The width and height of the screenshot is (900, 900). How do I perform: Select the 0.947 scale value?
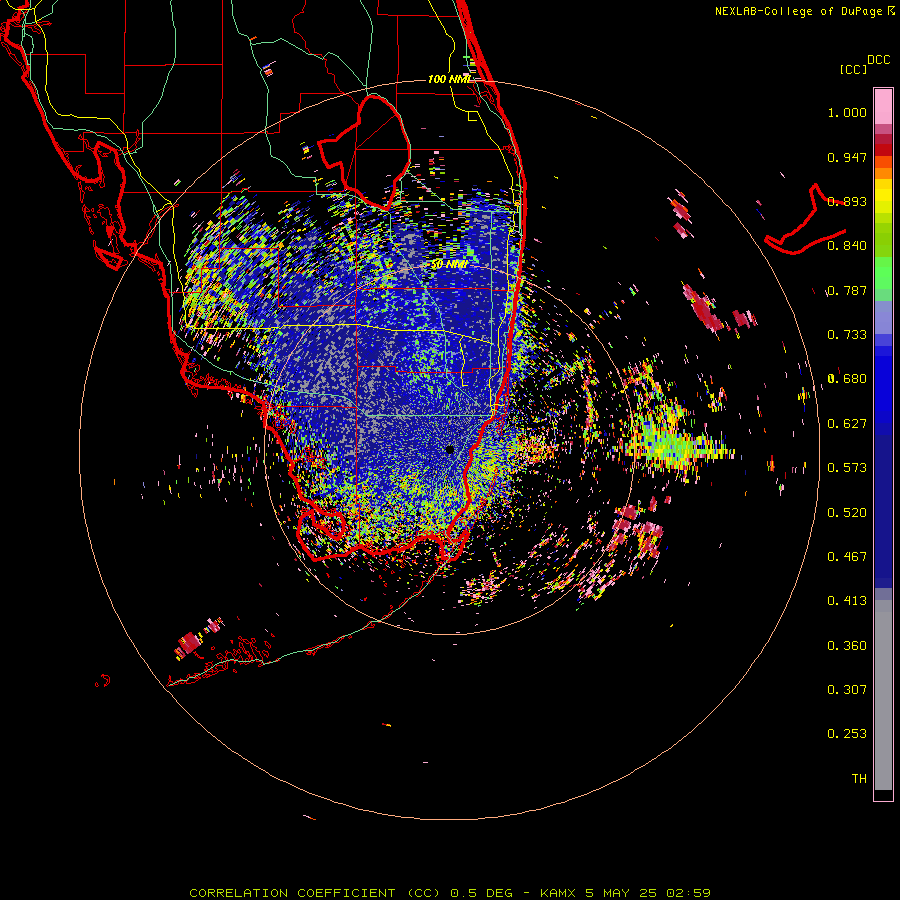point(847,157)
